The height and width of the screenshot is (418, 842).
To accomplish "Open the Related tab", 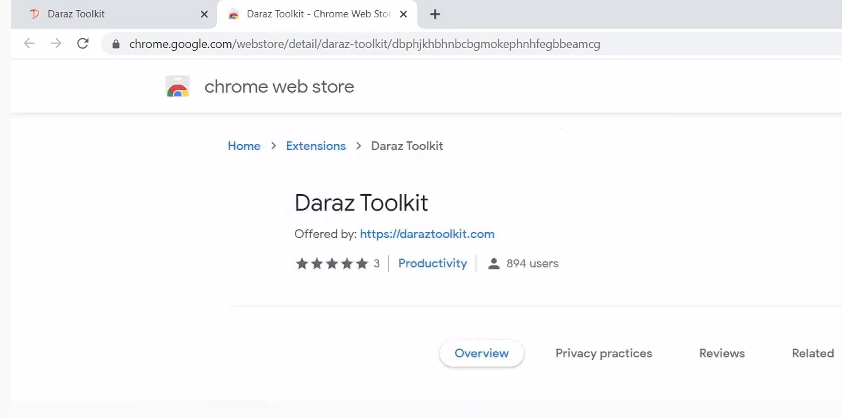I will tap(812, 353).
